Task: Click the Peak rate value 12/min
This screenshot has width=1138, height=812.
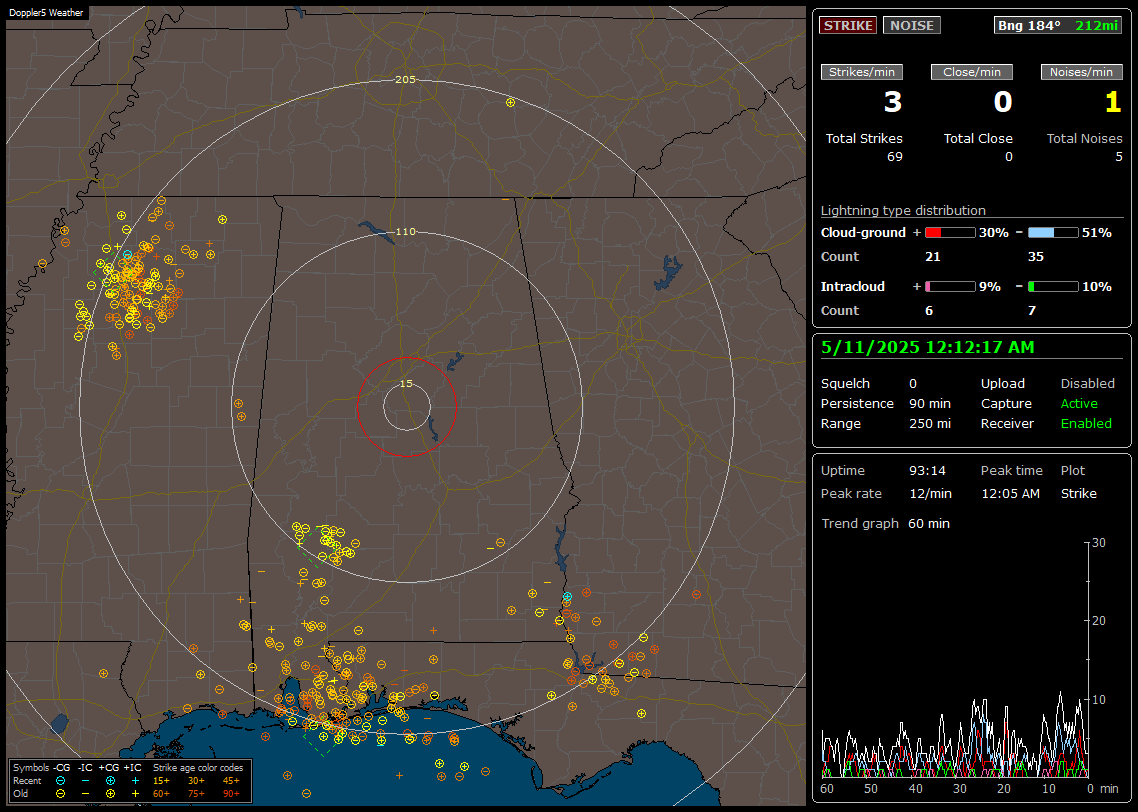Action: point(930,494)
